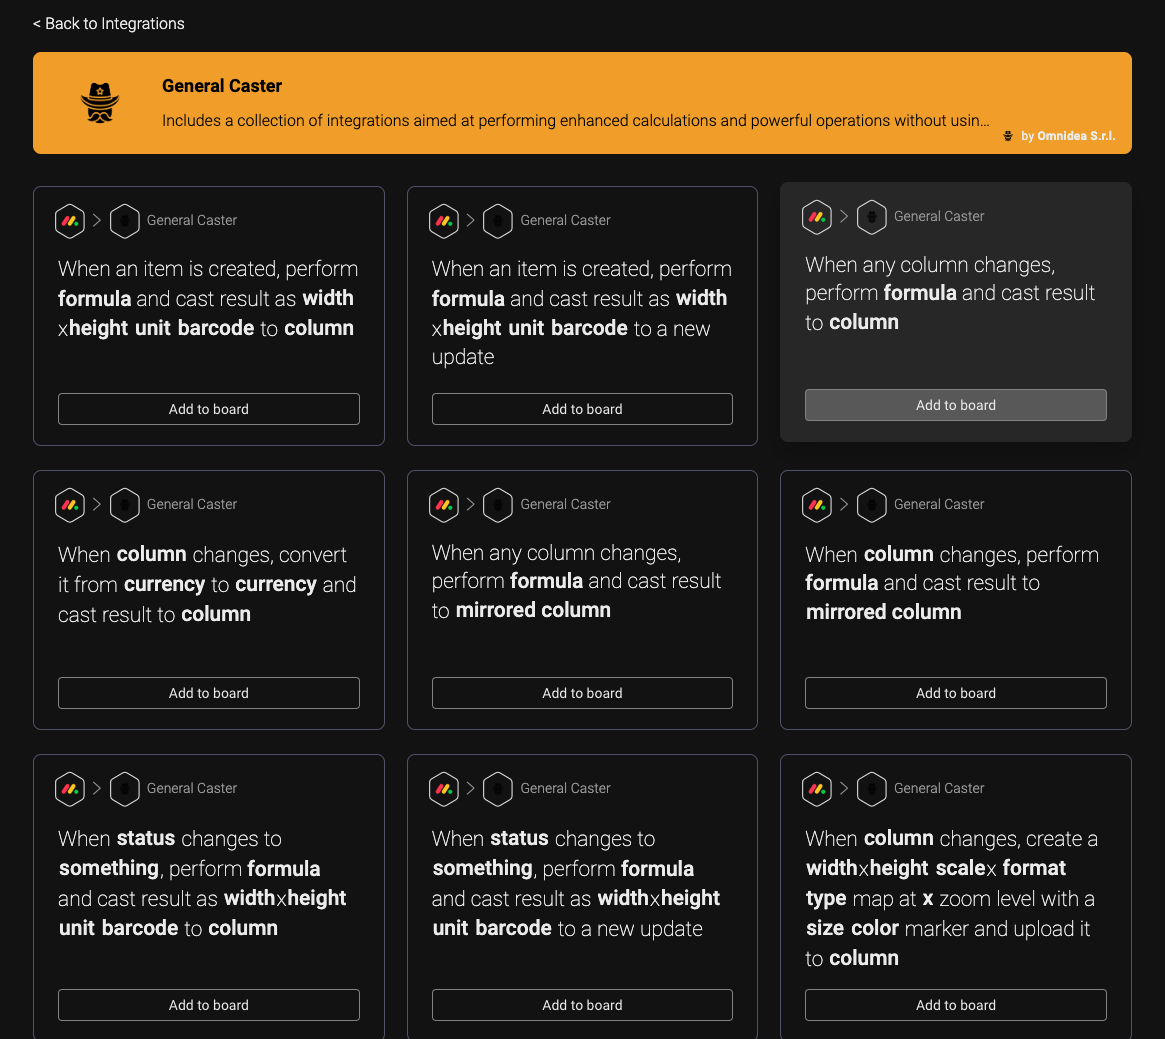Click monday icon on status barcode to column card

pos(70,789)
